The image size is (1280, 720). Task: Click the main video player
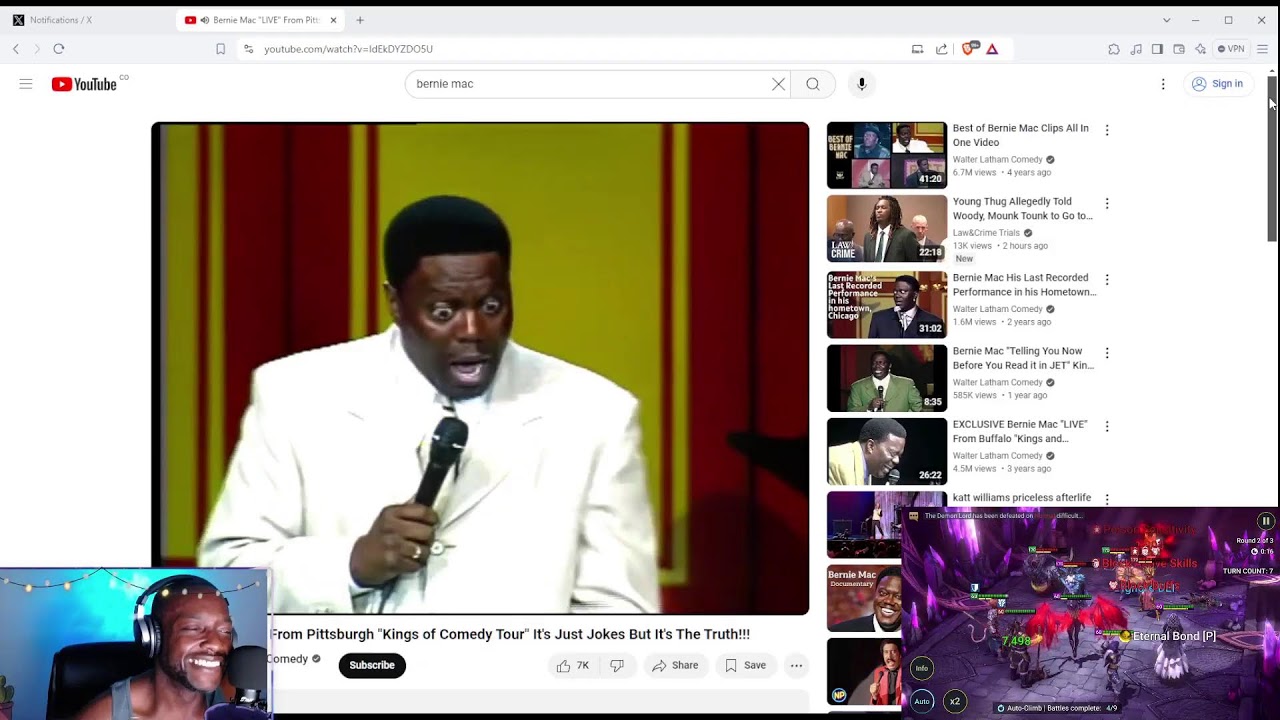click(x=480, y=368)
